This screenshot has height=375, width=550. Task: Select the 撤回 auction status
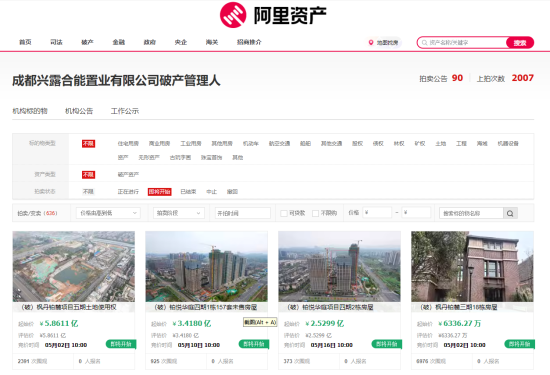coord(232,192)
